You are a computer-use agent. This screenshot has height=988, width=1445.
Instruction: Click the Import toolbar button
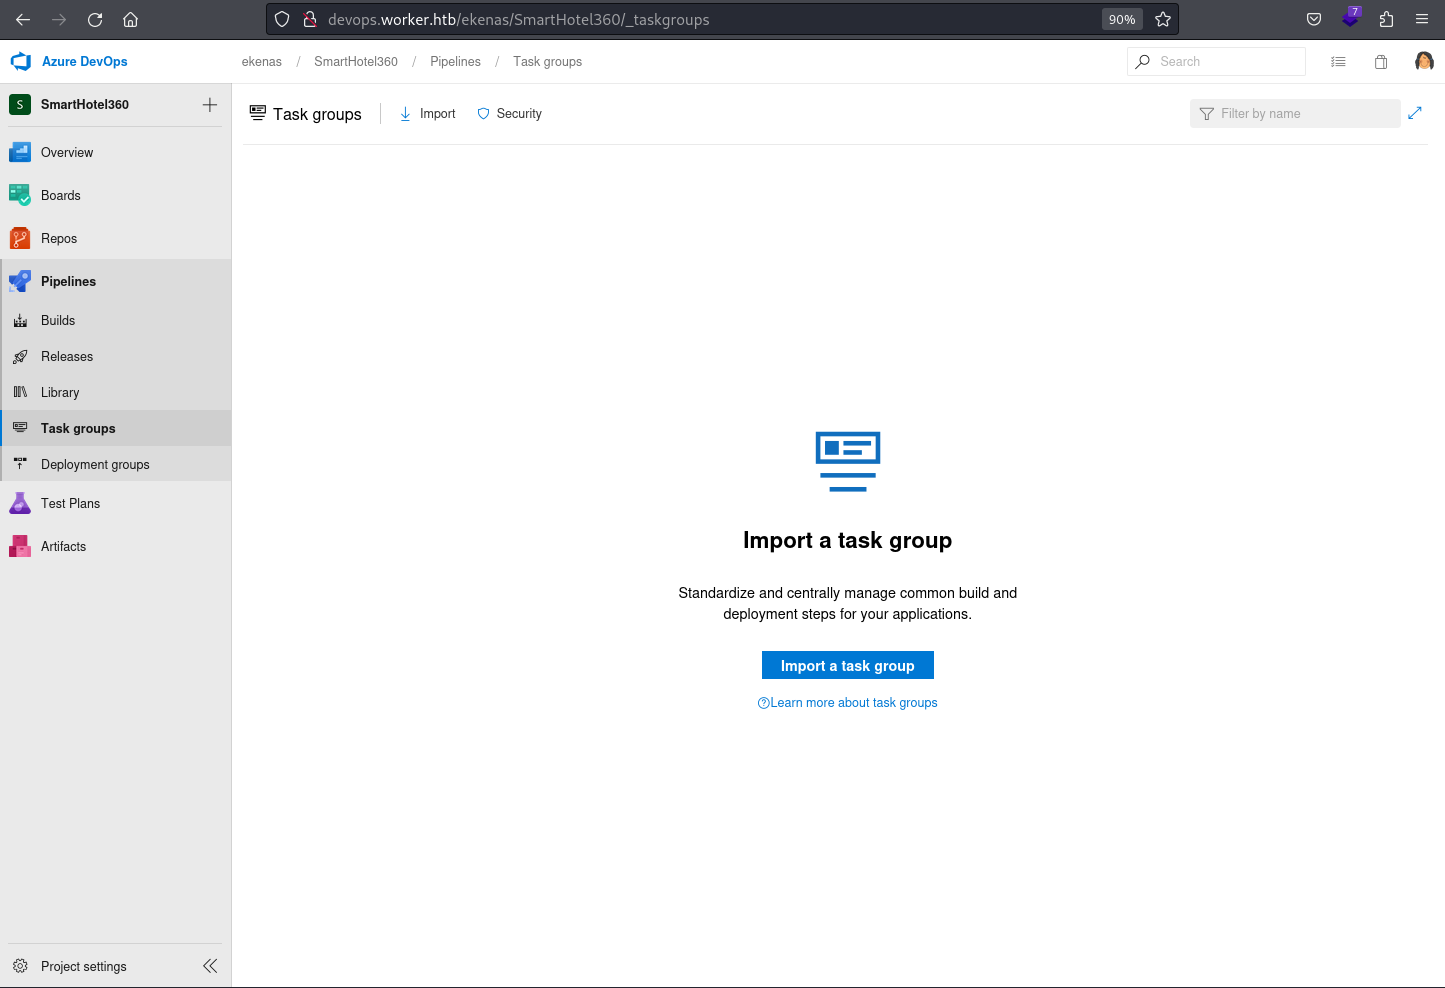pos(427,114)
